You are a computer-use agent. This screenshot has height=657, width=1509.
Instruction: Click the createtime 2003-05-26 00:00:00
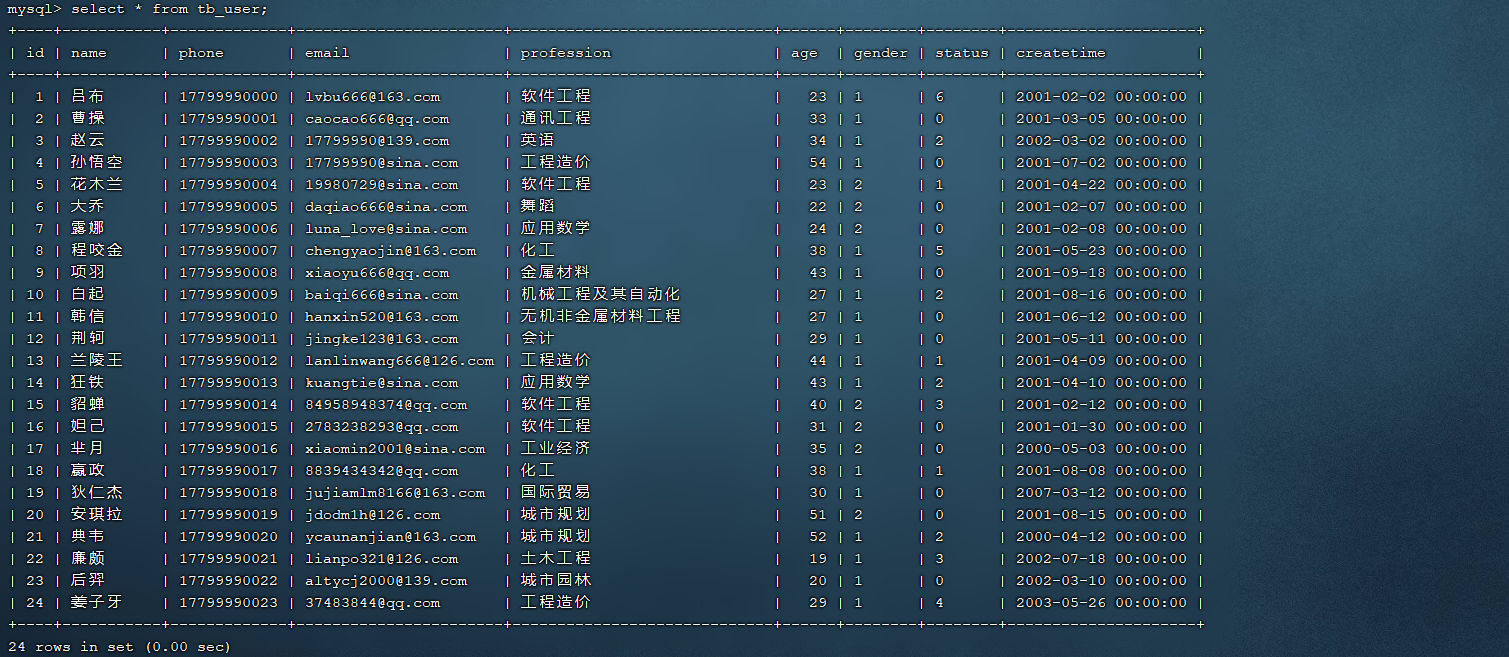point(1101,603)
